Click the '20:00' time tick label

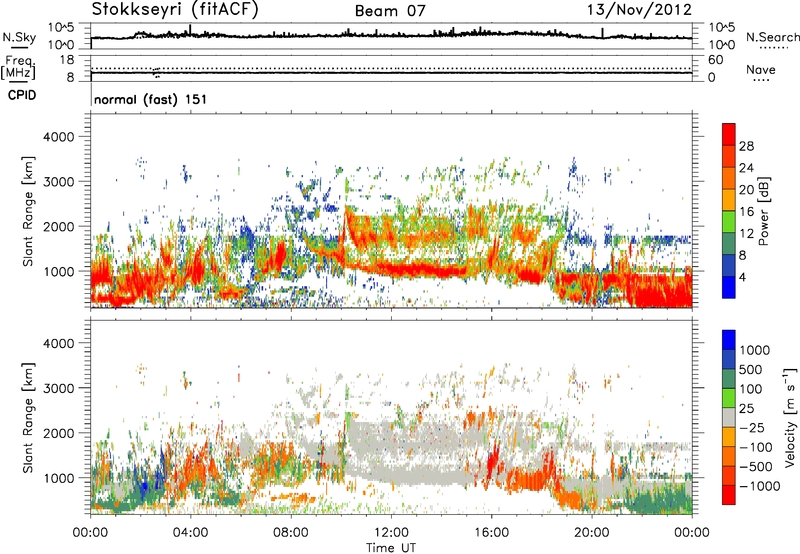click(592, 533)
